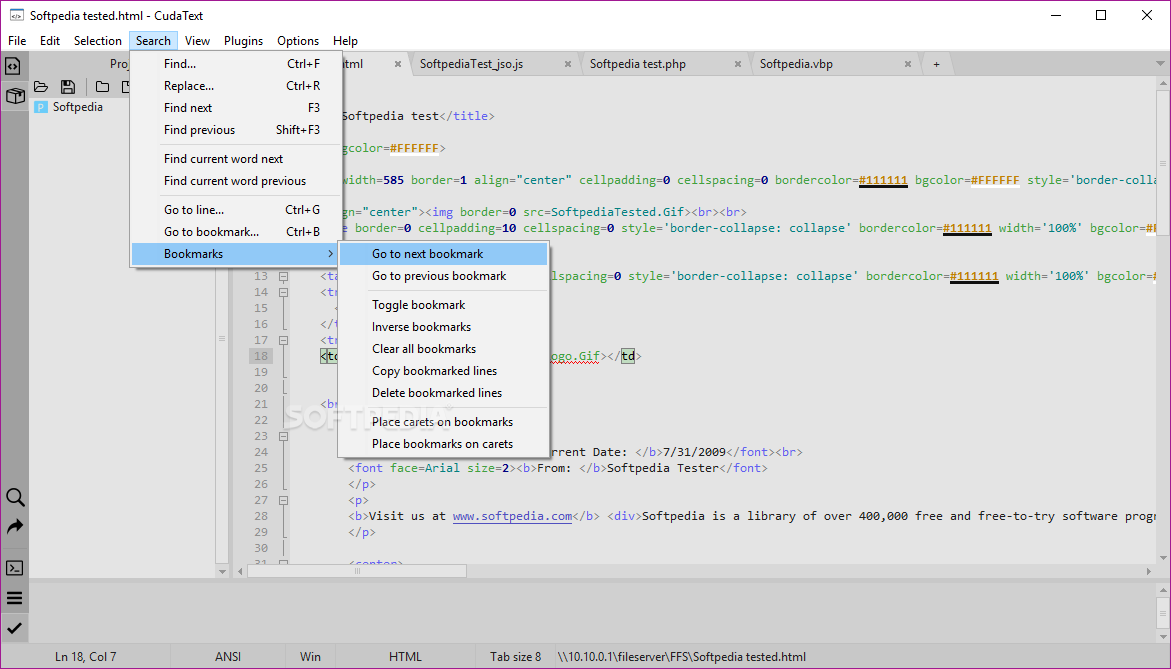The width and height of the screenshot is (1171, 669).
Task: Select Copy bookmarked lines entry
Action: (444, 371)
